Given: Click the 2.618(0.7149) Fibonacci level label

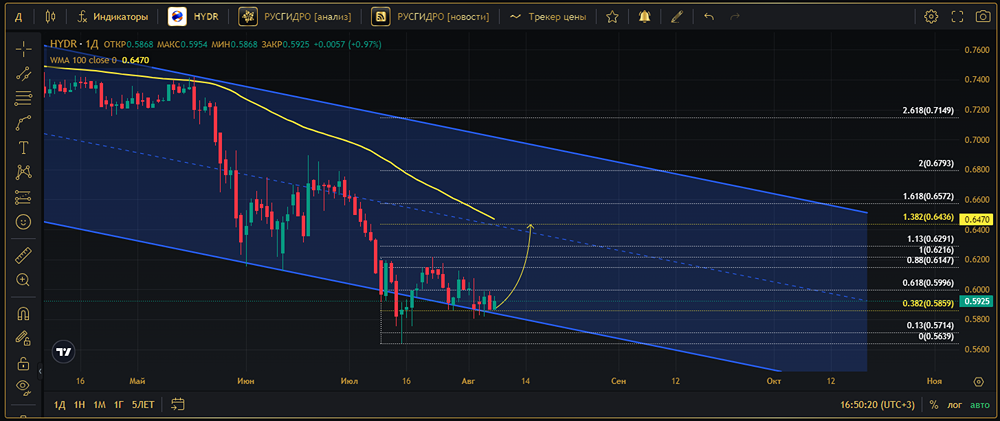Looking at the screenshot, I should click(x=928, y=111).
